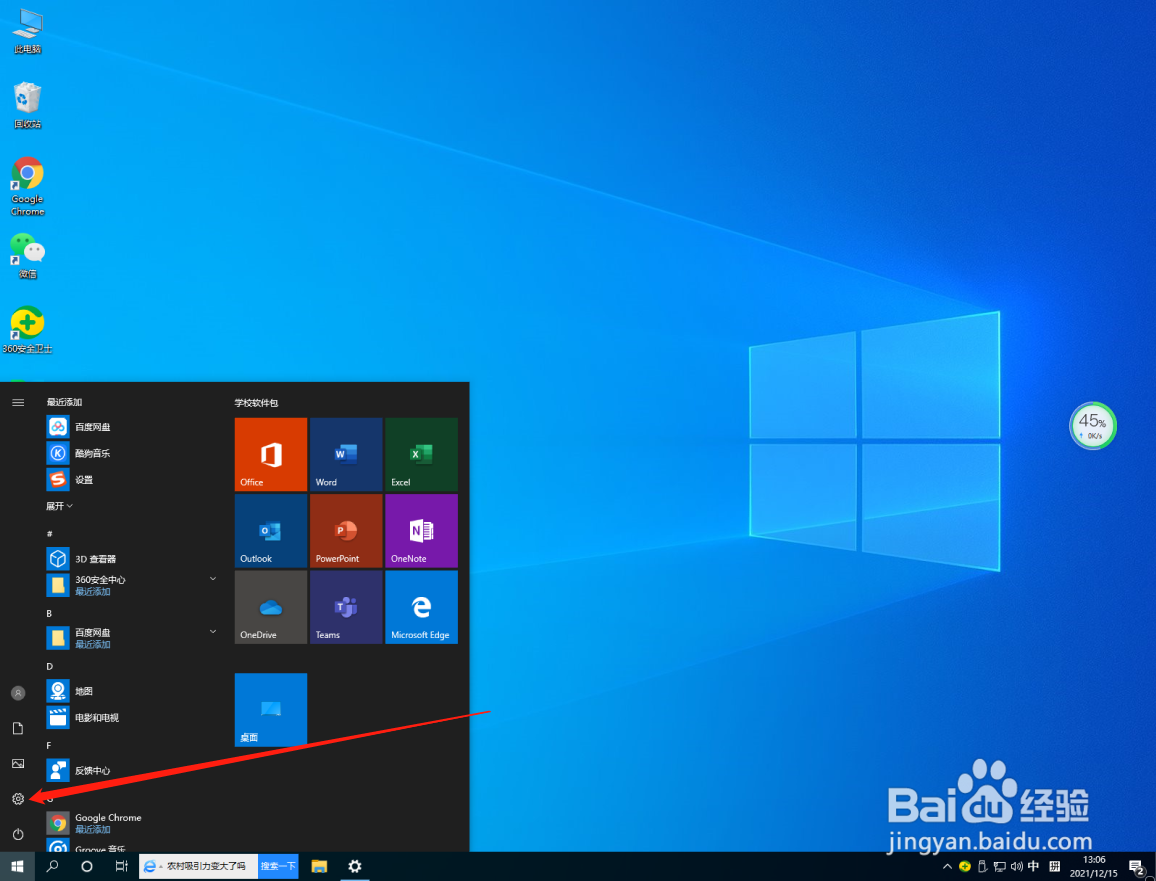Open the Start menu hamburger menu
This screenshot has height=881, width=1156.
coord(17,402)
